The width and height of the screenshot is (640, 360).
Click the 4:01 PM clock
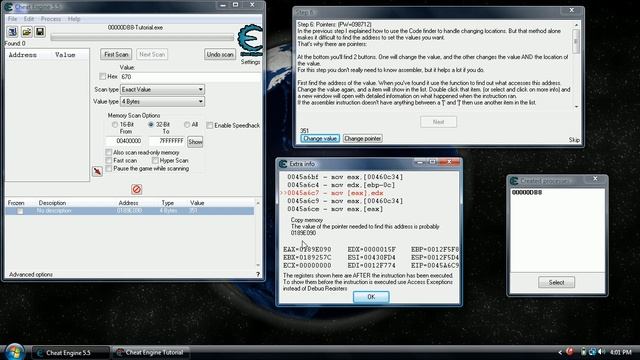621,352
